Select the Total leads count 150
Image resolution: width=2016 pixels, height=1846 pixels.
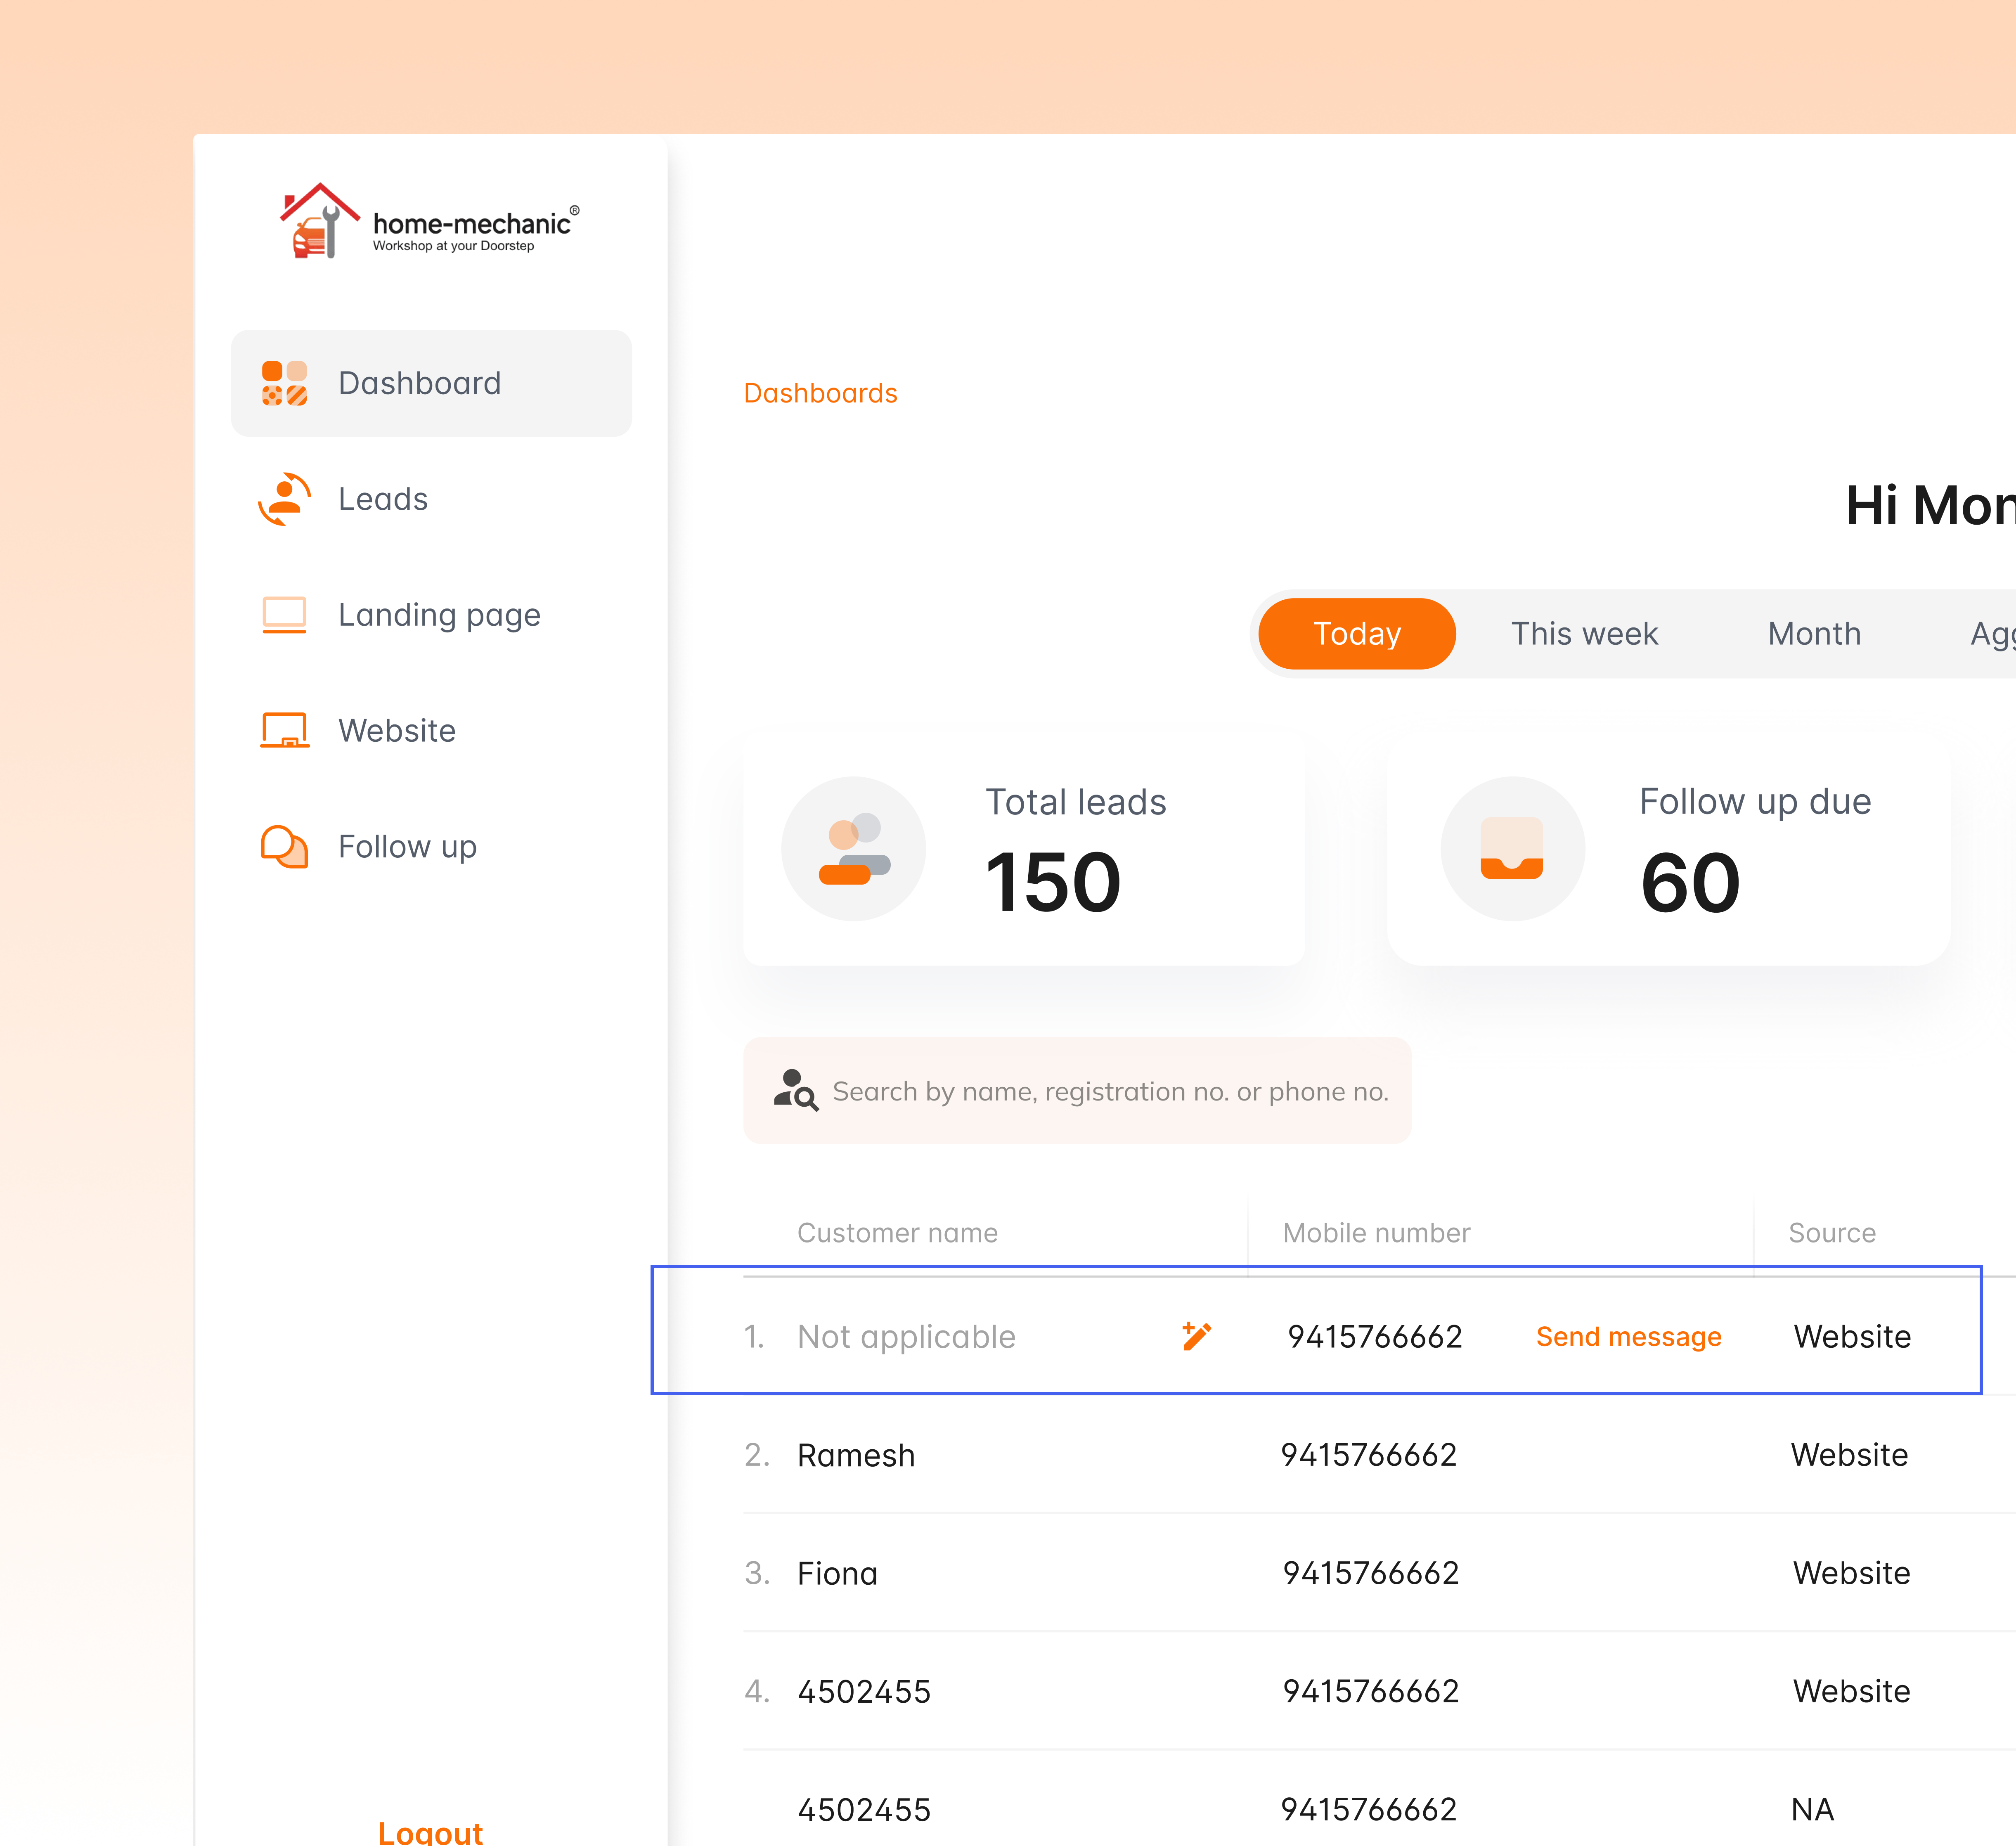click(x=1052, y=881)
